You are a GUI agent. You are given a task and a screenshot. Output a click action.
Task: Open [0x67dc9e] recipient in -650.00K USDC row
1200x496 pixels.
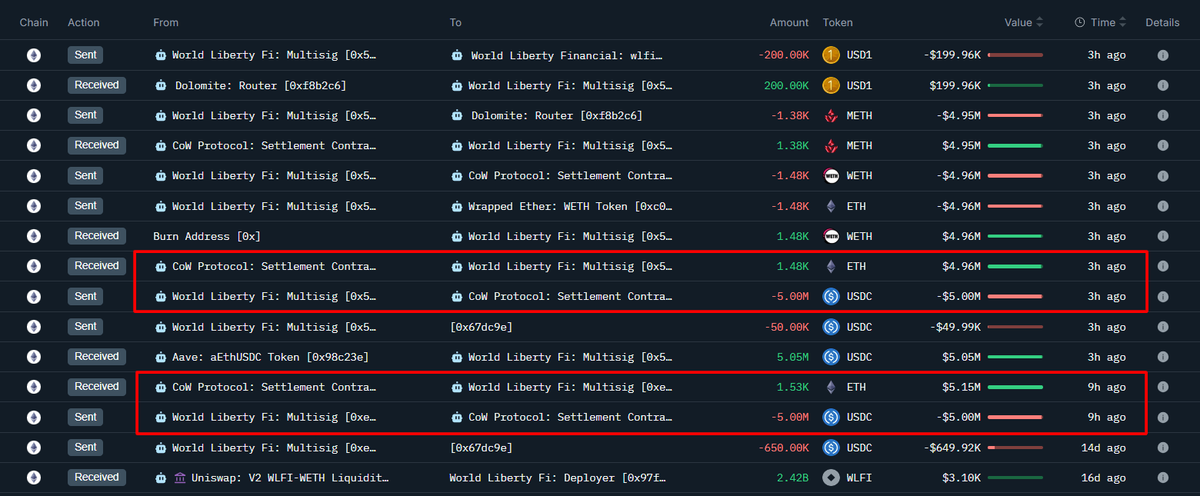click(x=481, y=448)
